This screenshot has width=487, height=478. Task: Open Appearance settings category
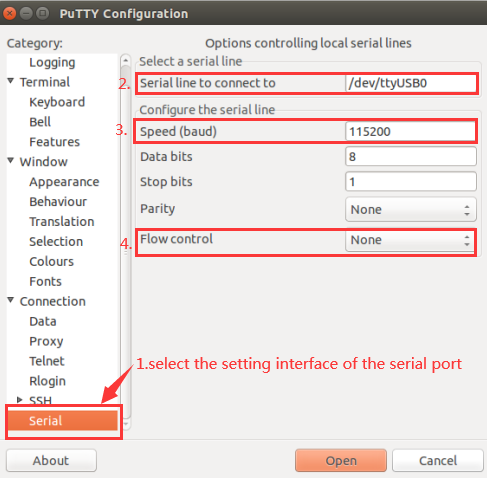[64, 182]
